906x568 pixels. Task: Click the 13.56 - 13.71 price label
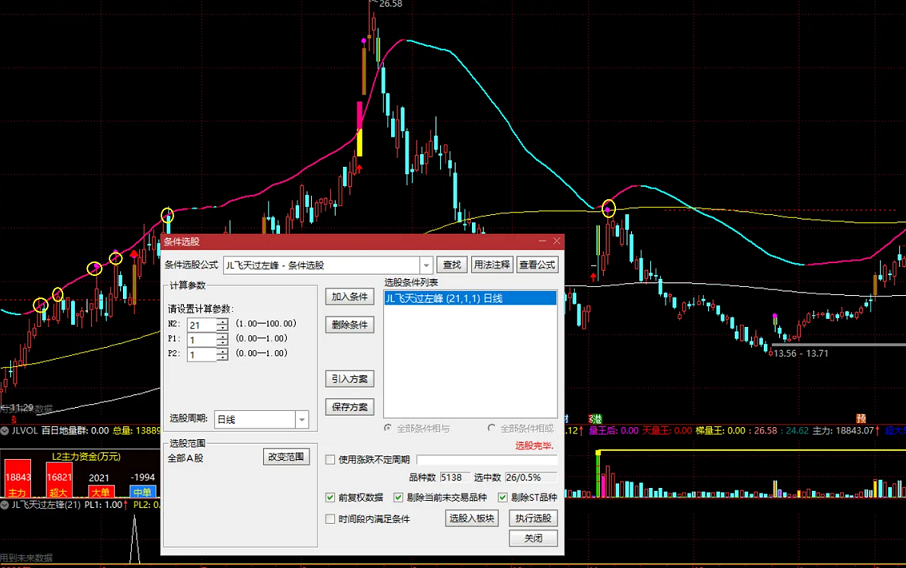[800, 354]
